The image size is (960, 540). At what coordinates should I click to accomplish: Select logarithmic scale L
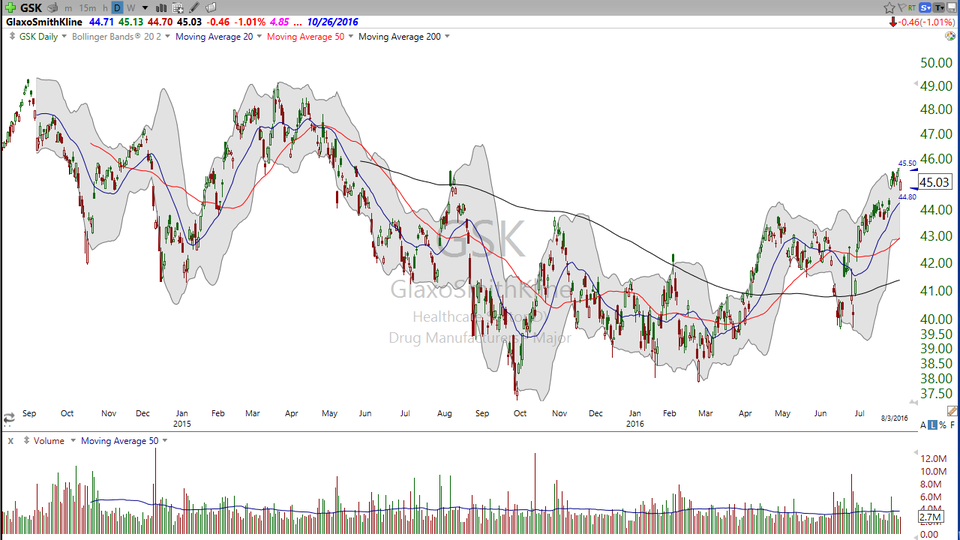point(932,425)
